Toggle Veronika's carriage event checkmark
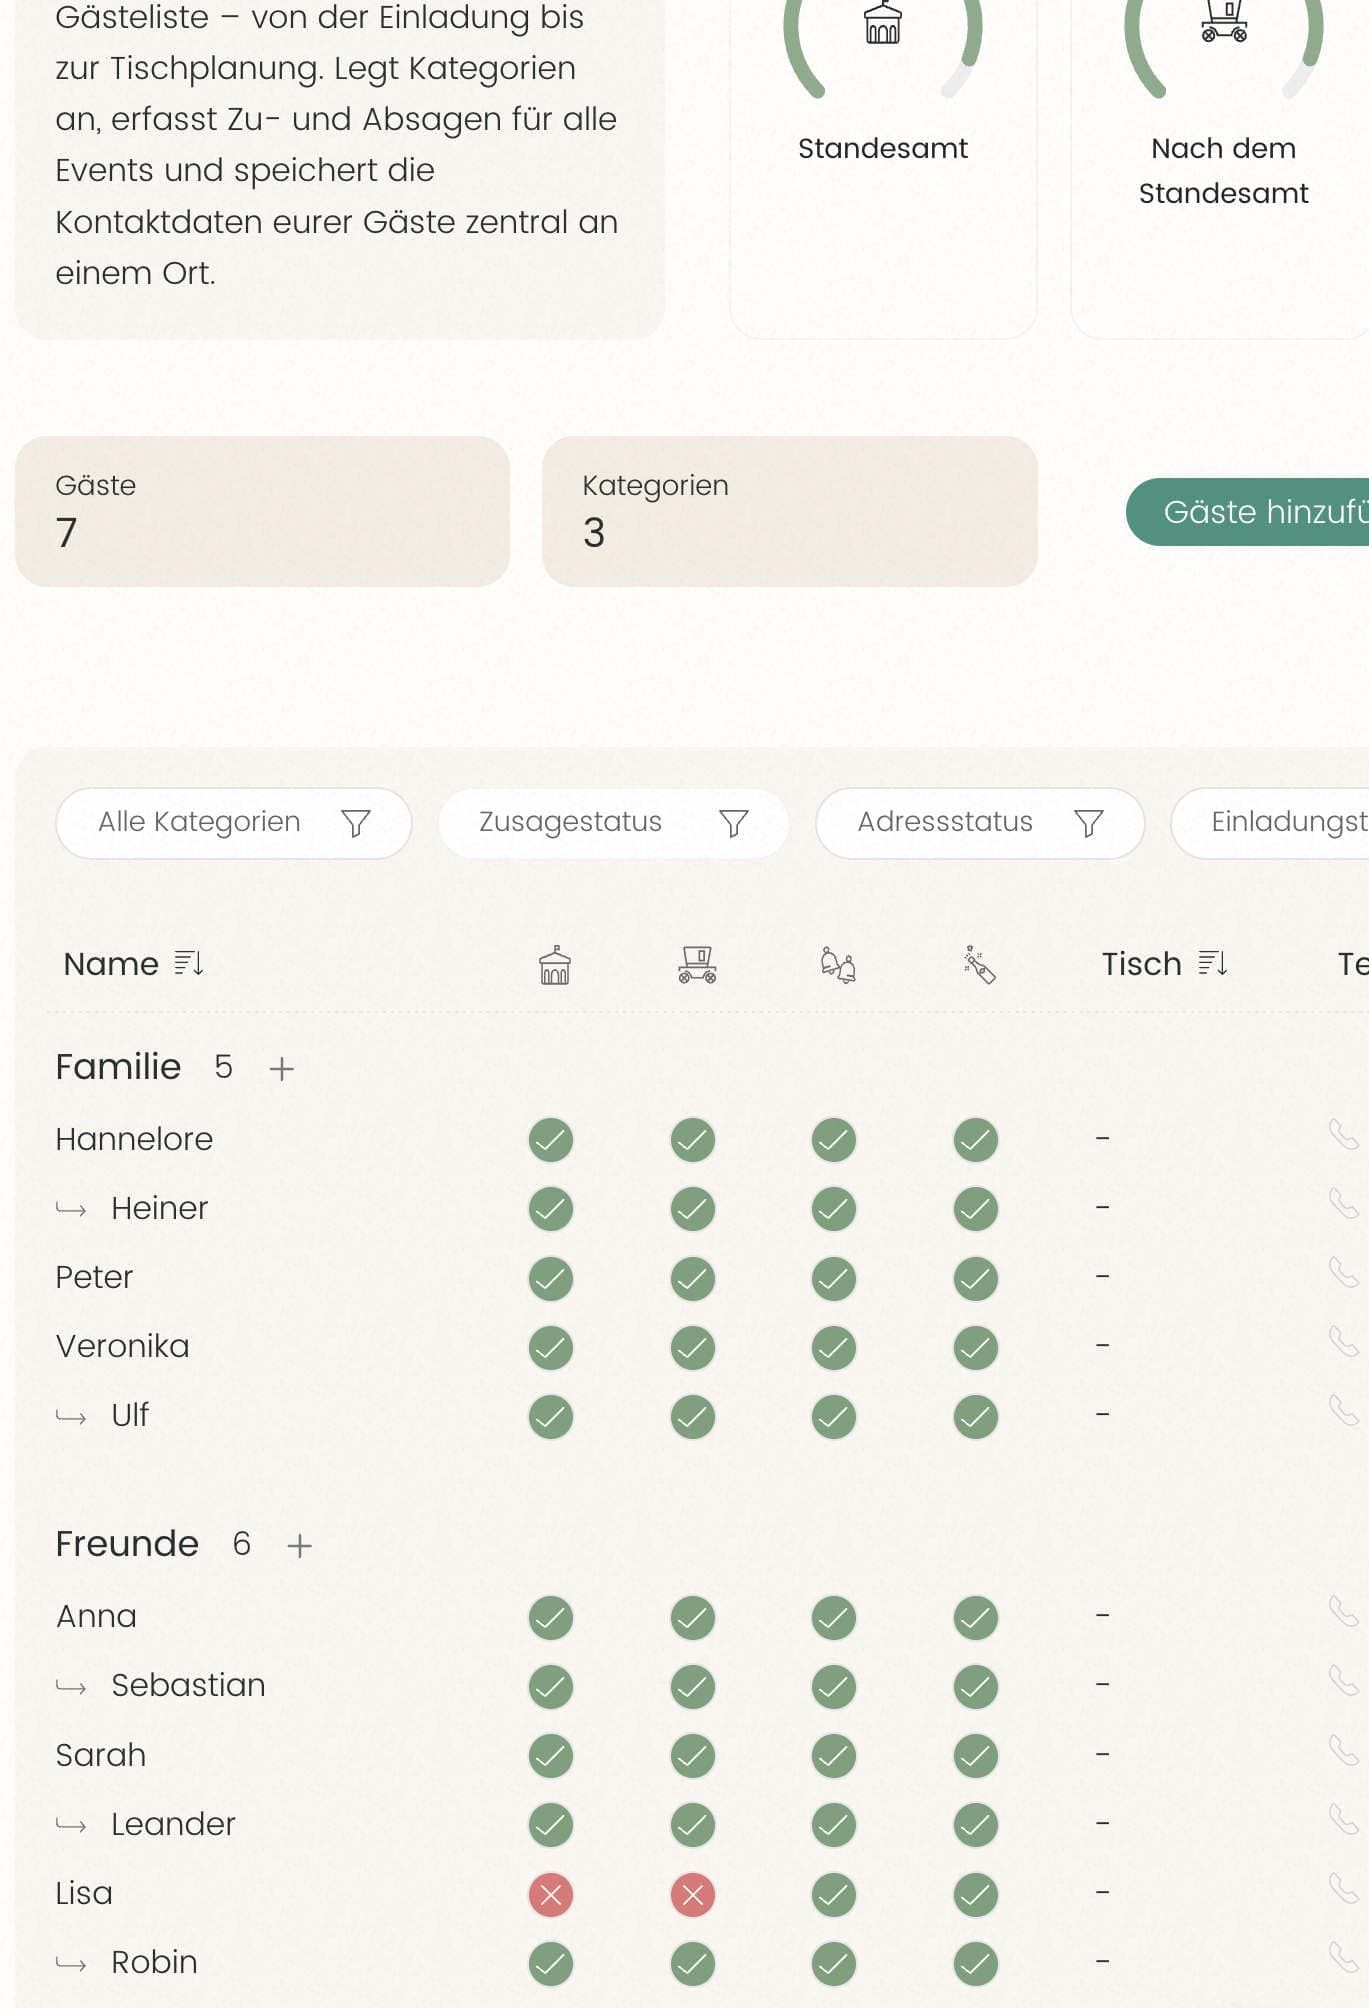Image resolution: width=1369 pixels, height=2008 pixels. point(693,1348)
